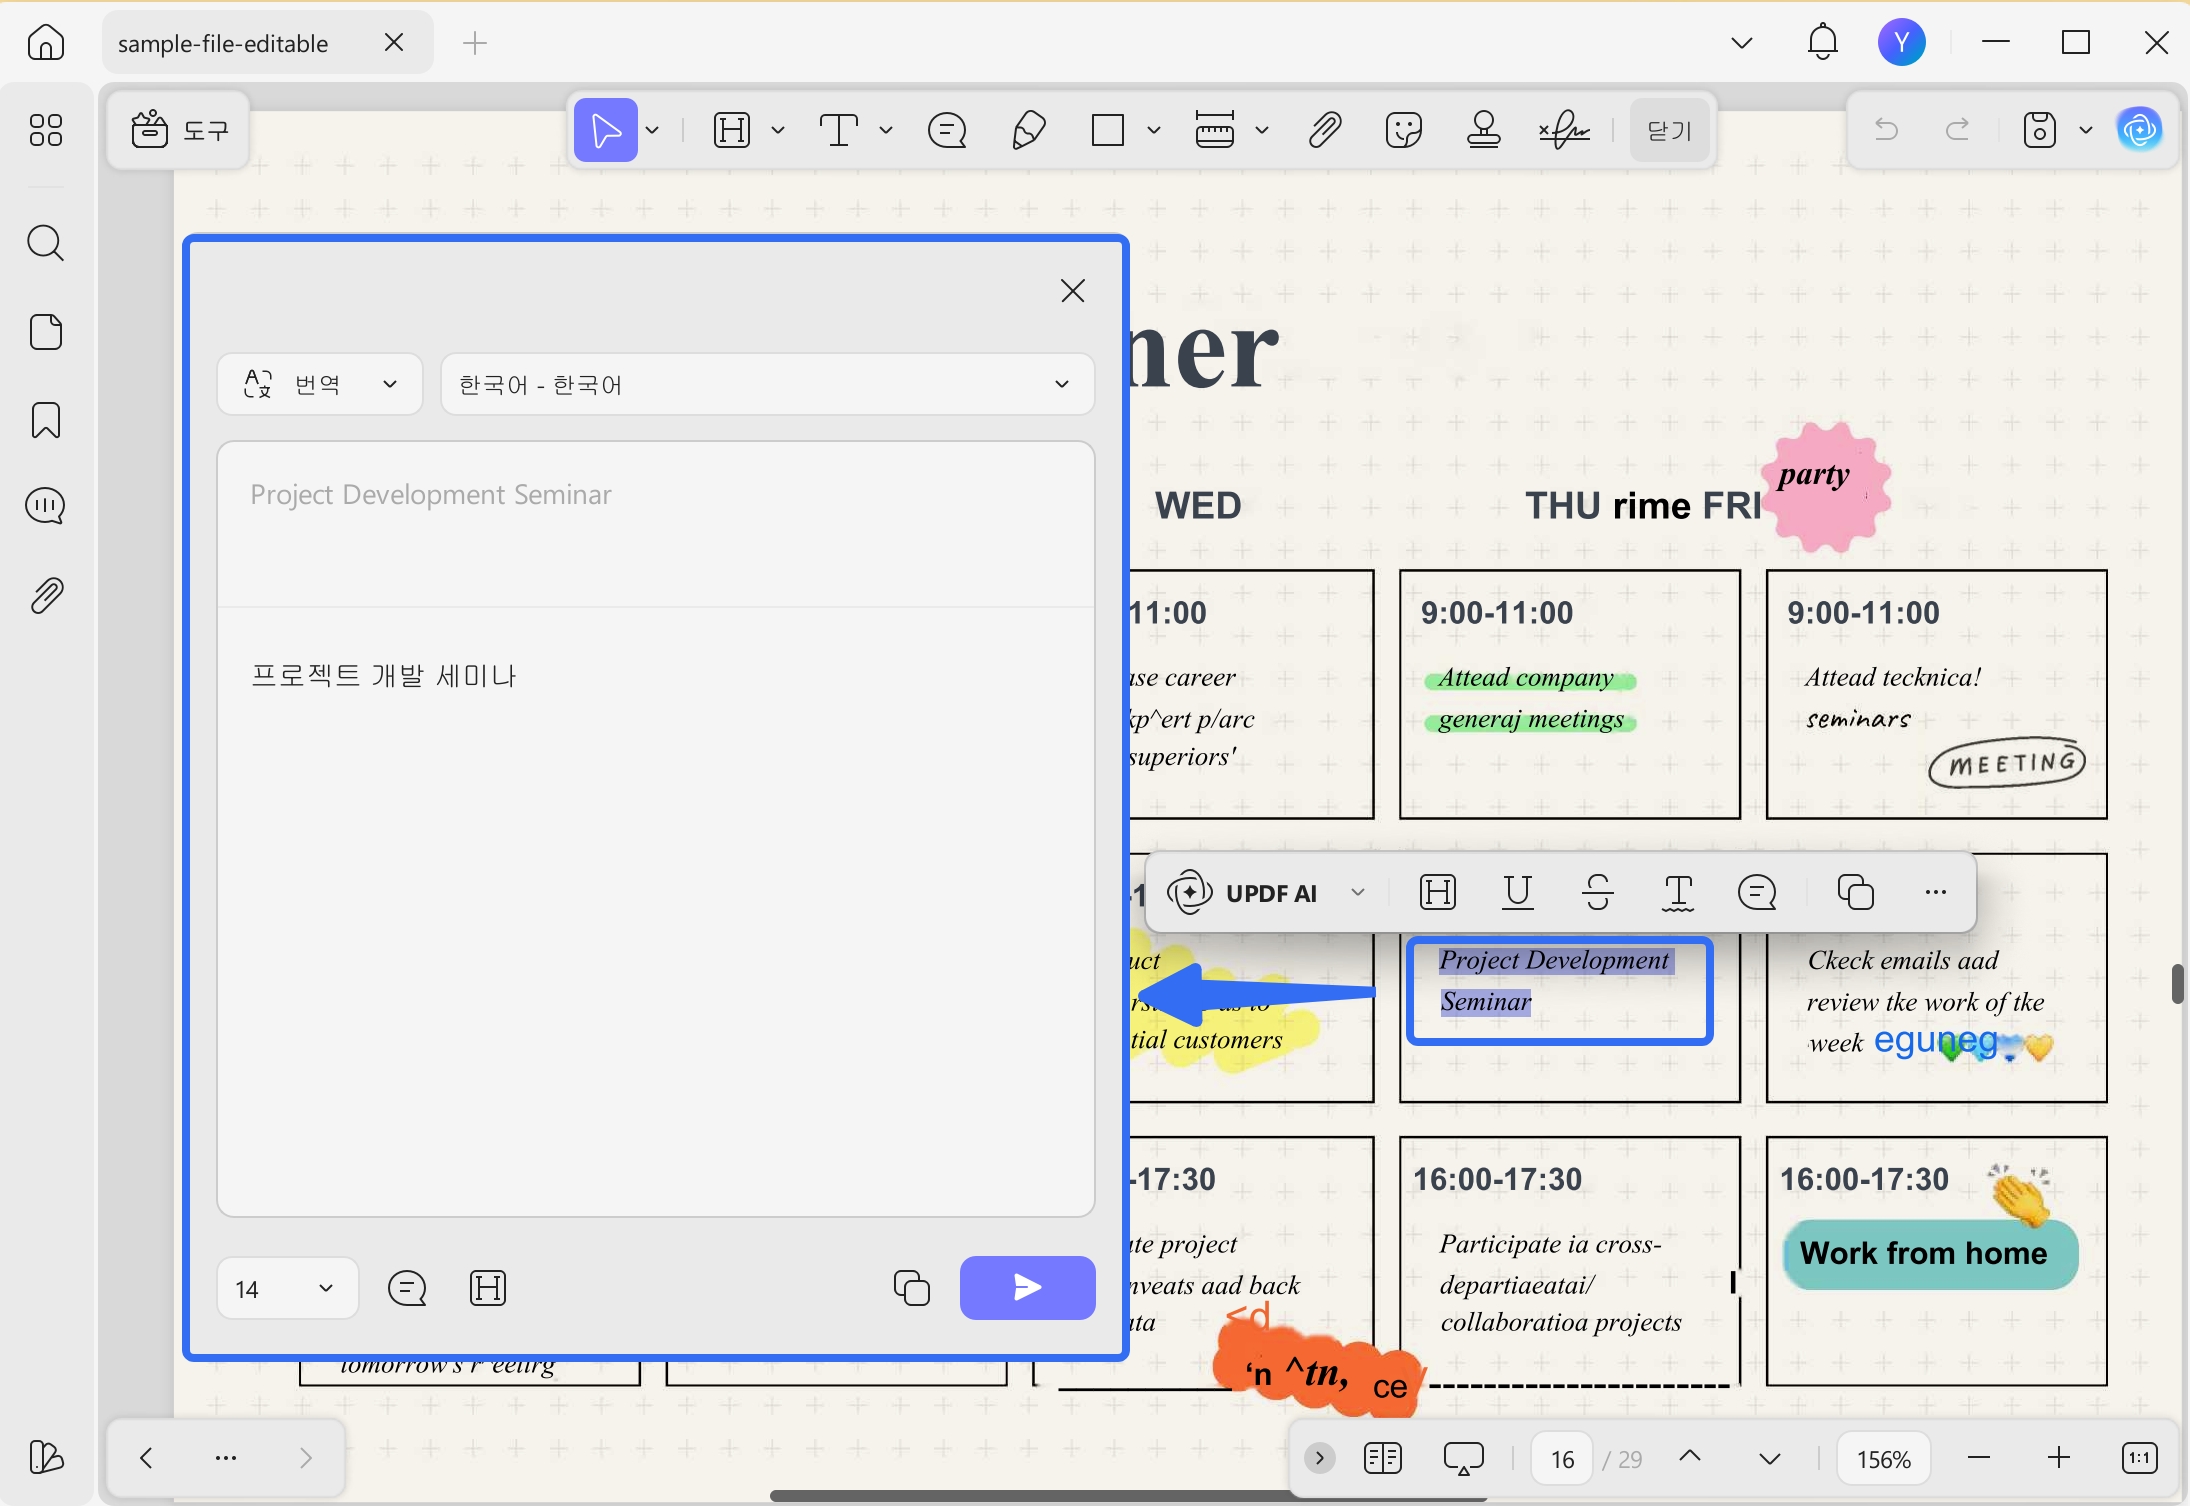Copy the translation result in popup

click(912, 1288)
